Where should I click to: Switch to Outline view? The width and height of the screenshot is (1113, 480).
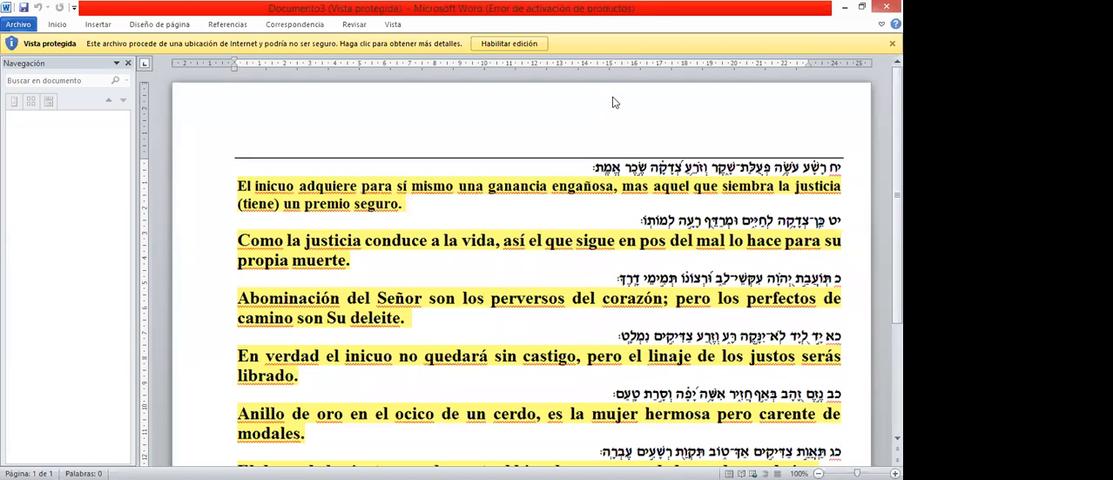tap(767, 473)
